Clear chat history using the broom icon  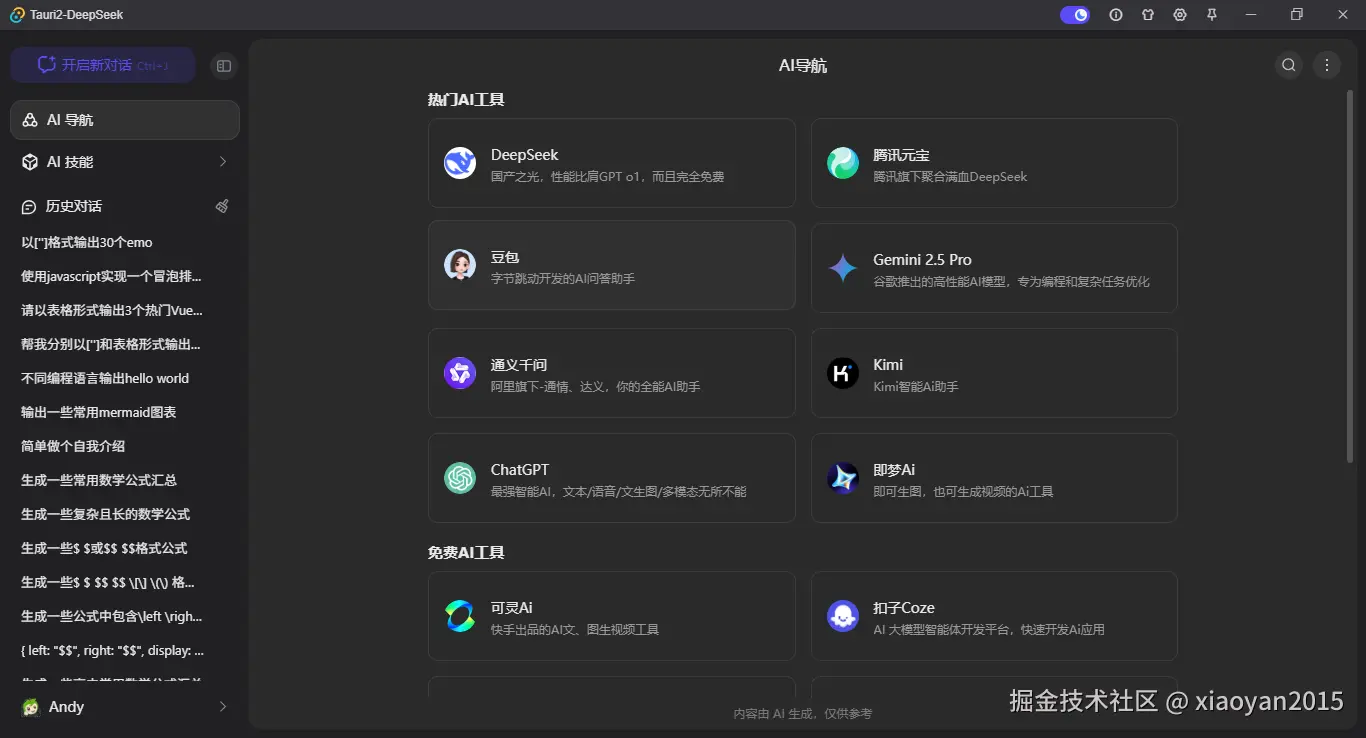222,206
